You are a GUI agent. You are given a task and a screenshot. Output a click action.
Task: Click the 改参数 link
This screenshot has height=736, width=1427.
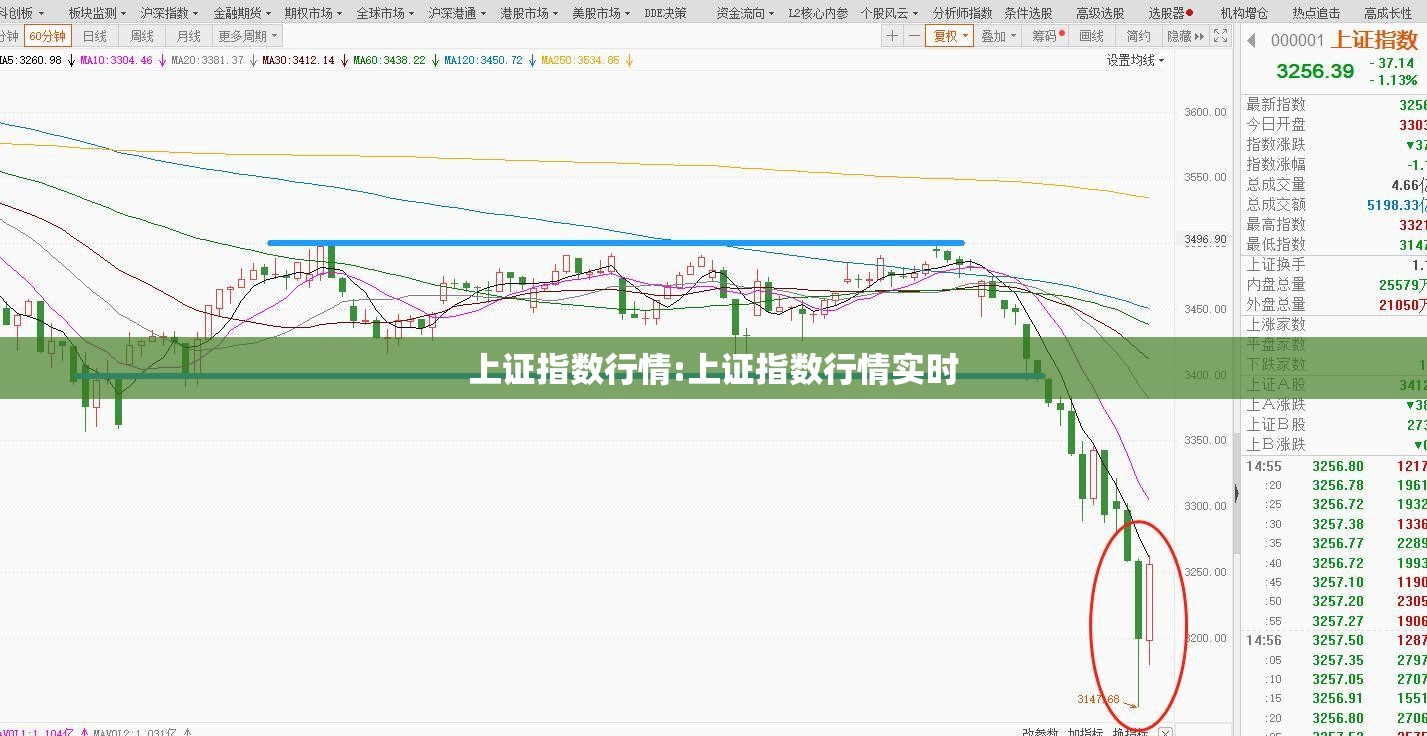tap(1039, 732)
